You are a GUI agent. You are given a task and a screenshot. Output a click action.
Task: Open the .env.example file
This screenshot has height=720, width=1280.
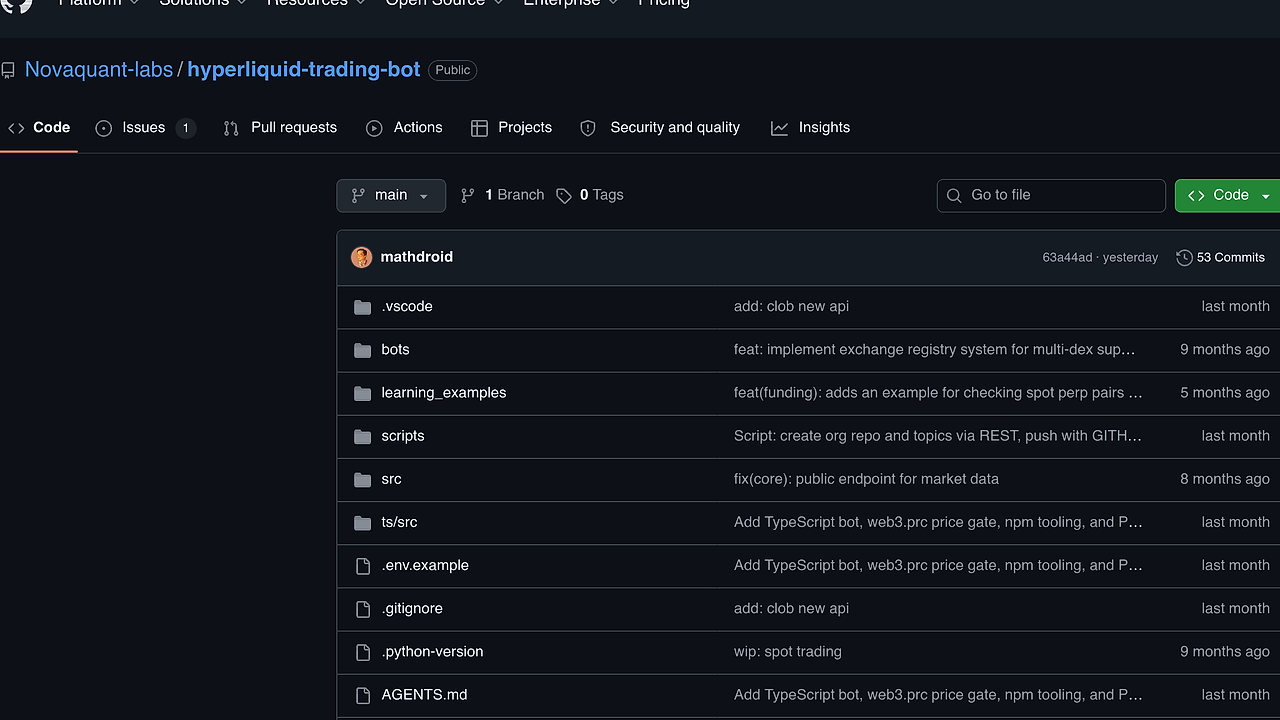pyautogui.click(x=425, y=565)
